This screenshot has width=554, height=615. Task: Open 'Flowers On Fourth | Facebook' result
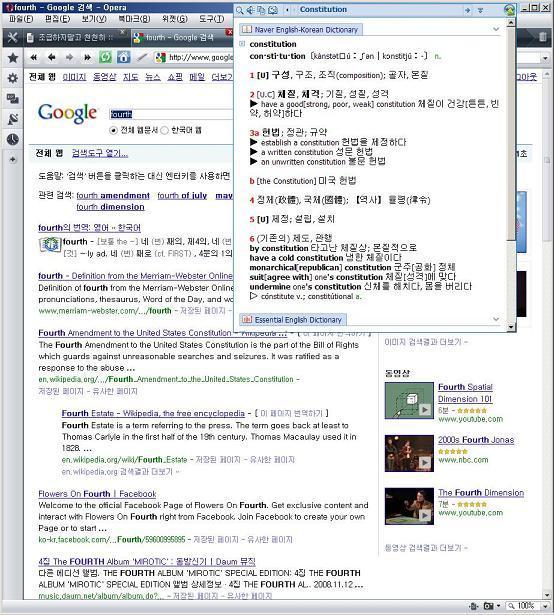coord(97,494)
